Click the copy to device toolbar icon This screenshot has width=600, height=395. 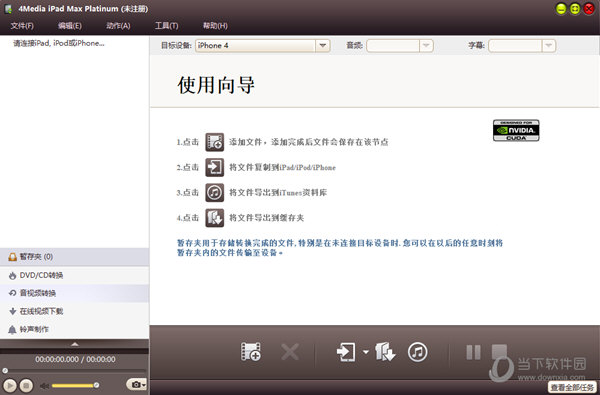pyautogui.click(x=346, y=352)
